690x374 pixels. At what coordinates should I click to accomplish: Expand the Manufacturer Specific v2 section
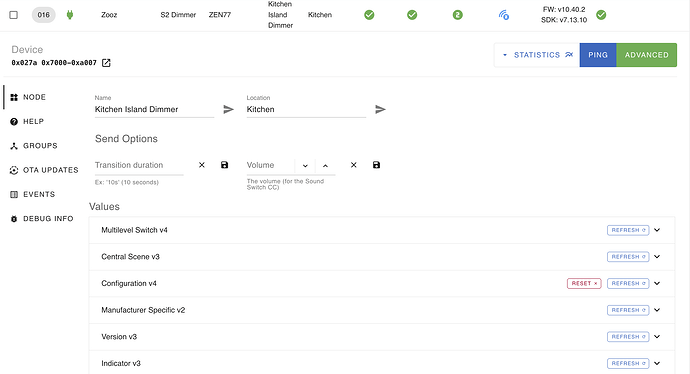pos(657,310)
